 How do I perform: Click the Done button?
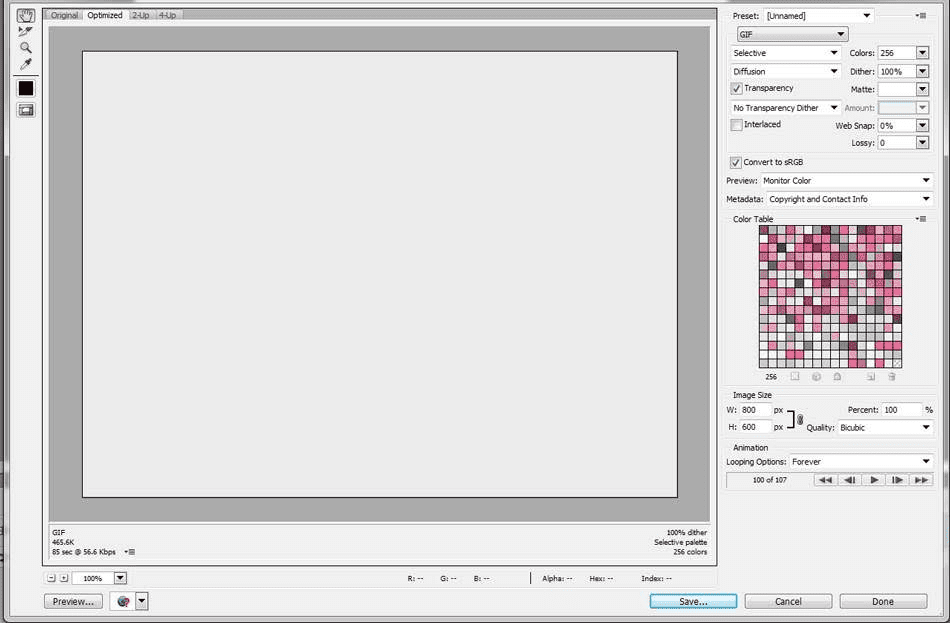(883, 601)
